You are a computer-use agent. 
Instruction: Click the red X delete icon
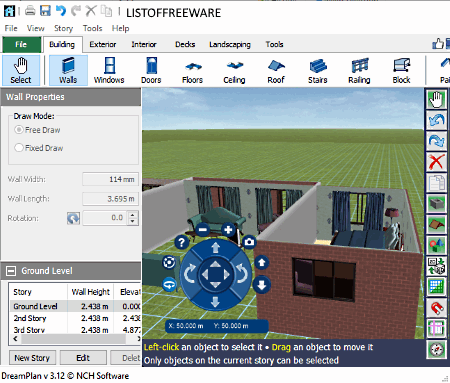pyautogui.click(x=436, y=162)
